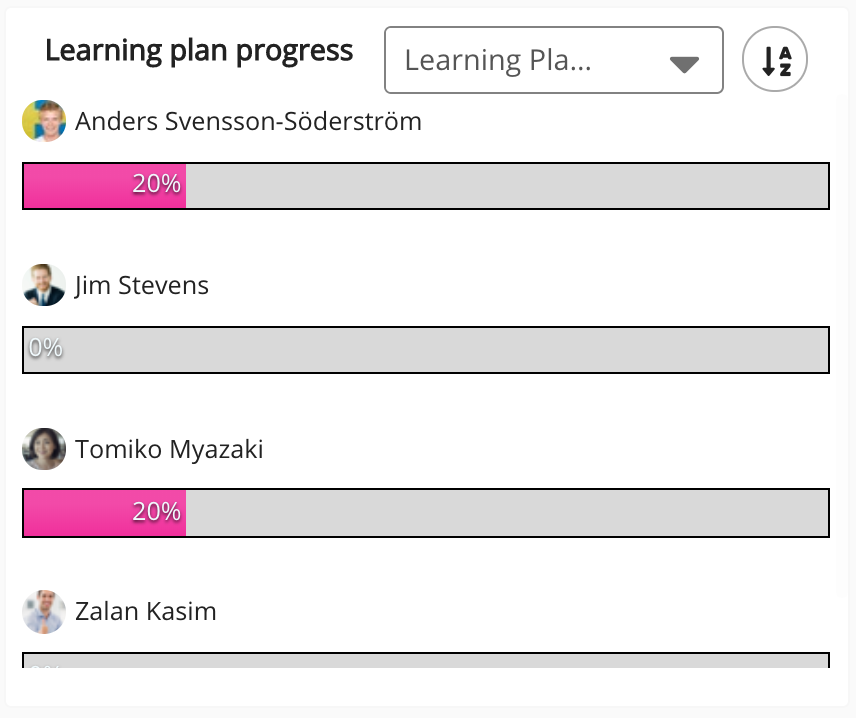Click the dropdown caret arrow
Viewport: 856px width, 718px height.
click(684, 64)
